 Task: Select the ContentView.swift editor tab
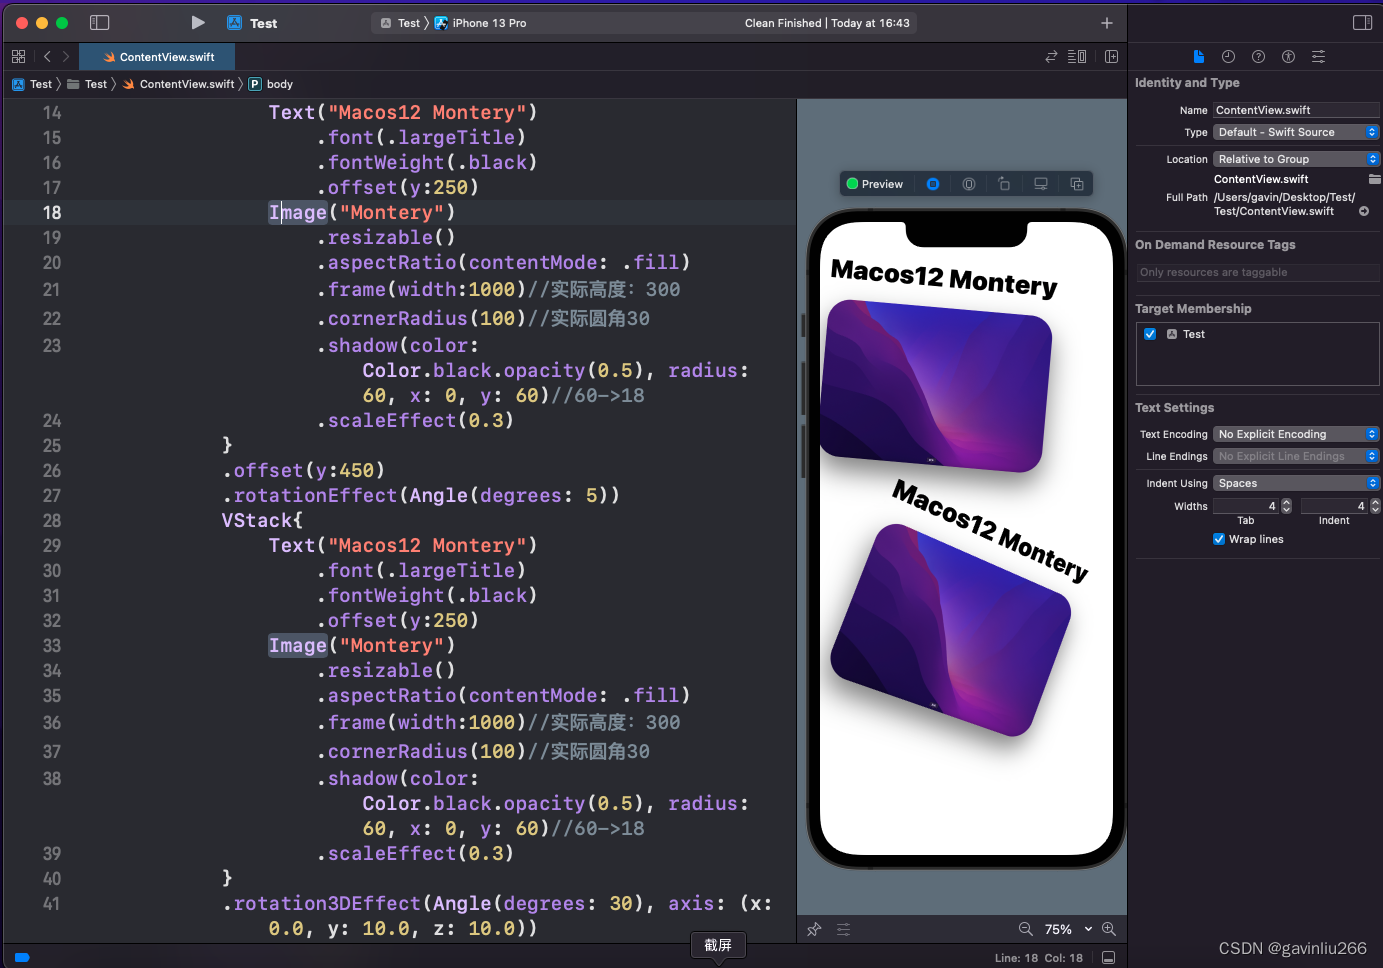(x=158, y=57)
